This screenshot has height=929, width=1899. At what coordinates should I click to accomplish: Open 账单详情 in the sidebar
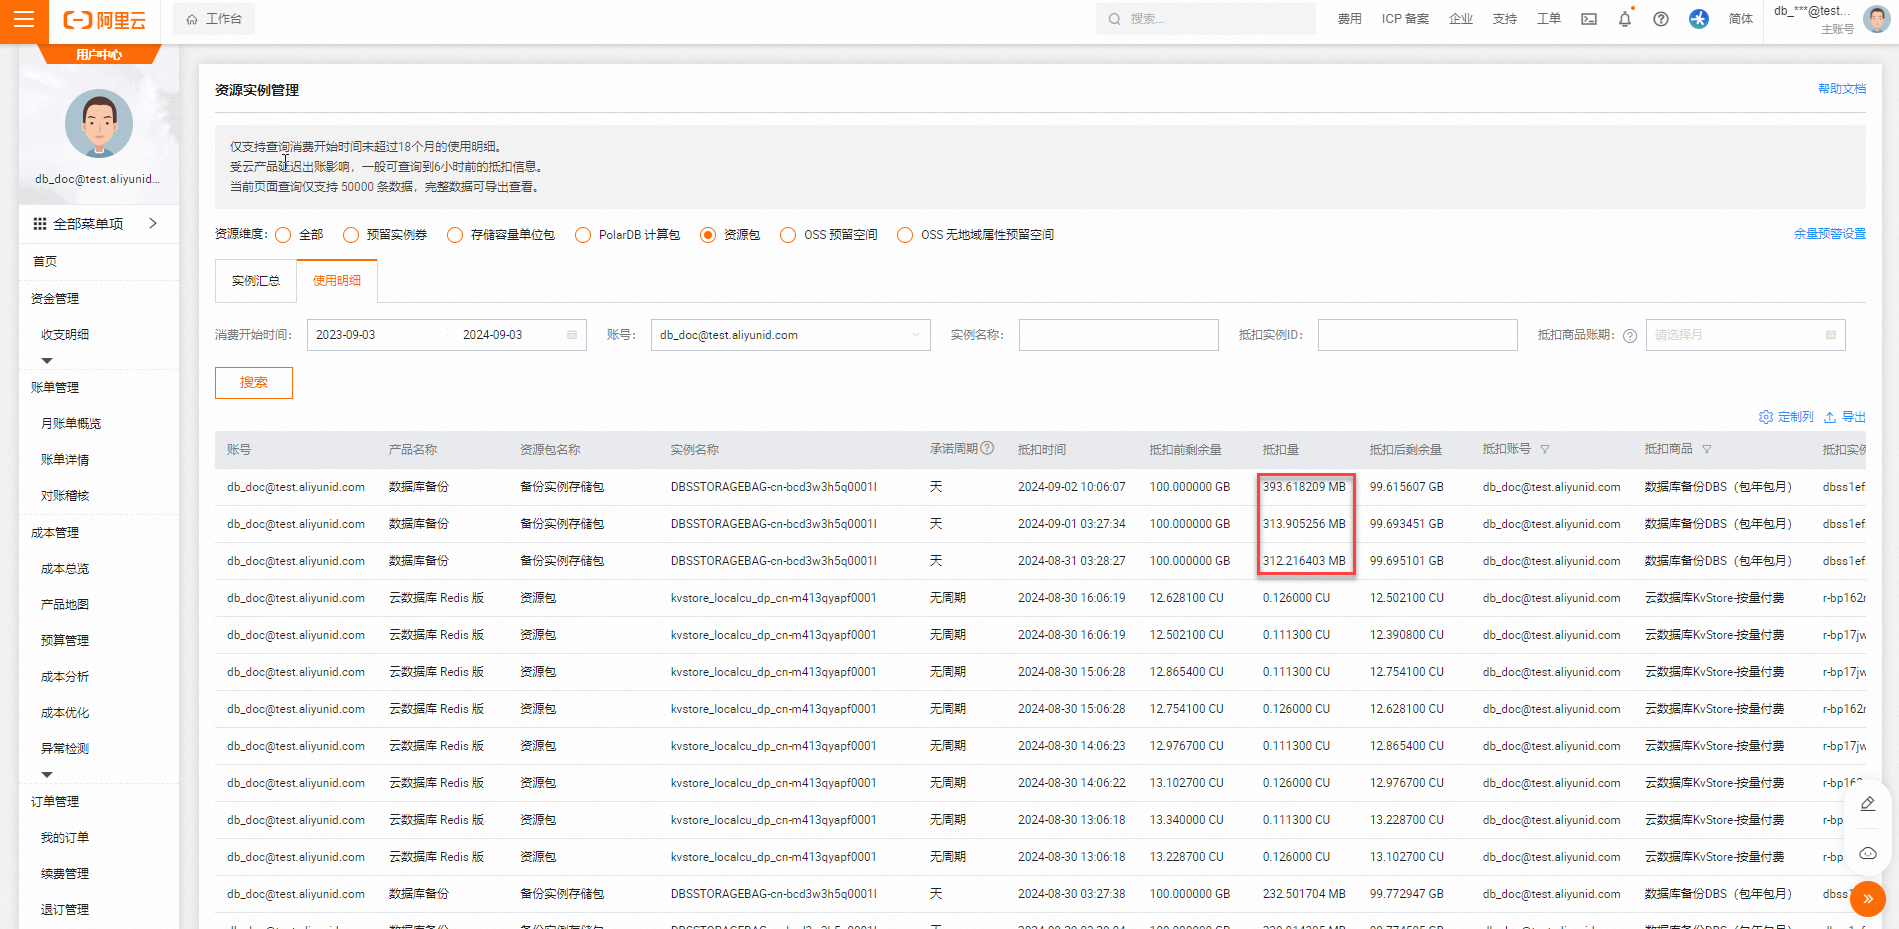coord(65,460)
